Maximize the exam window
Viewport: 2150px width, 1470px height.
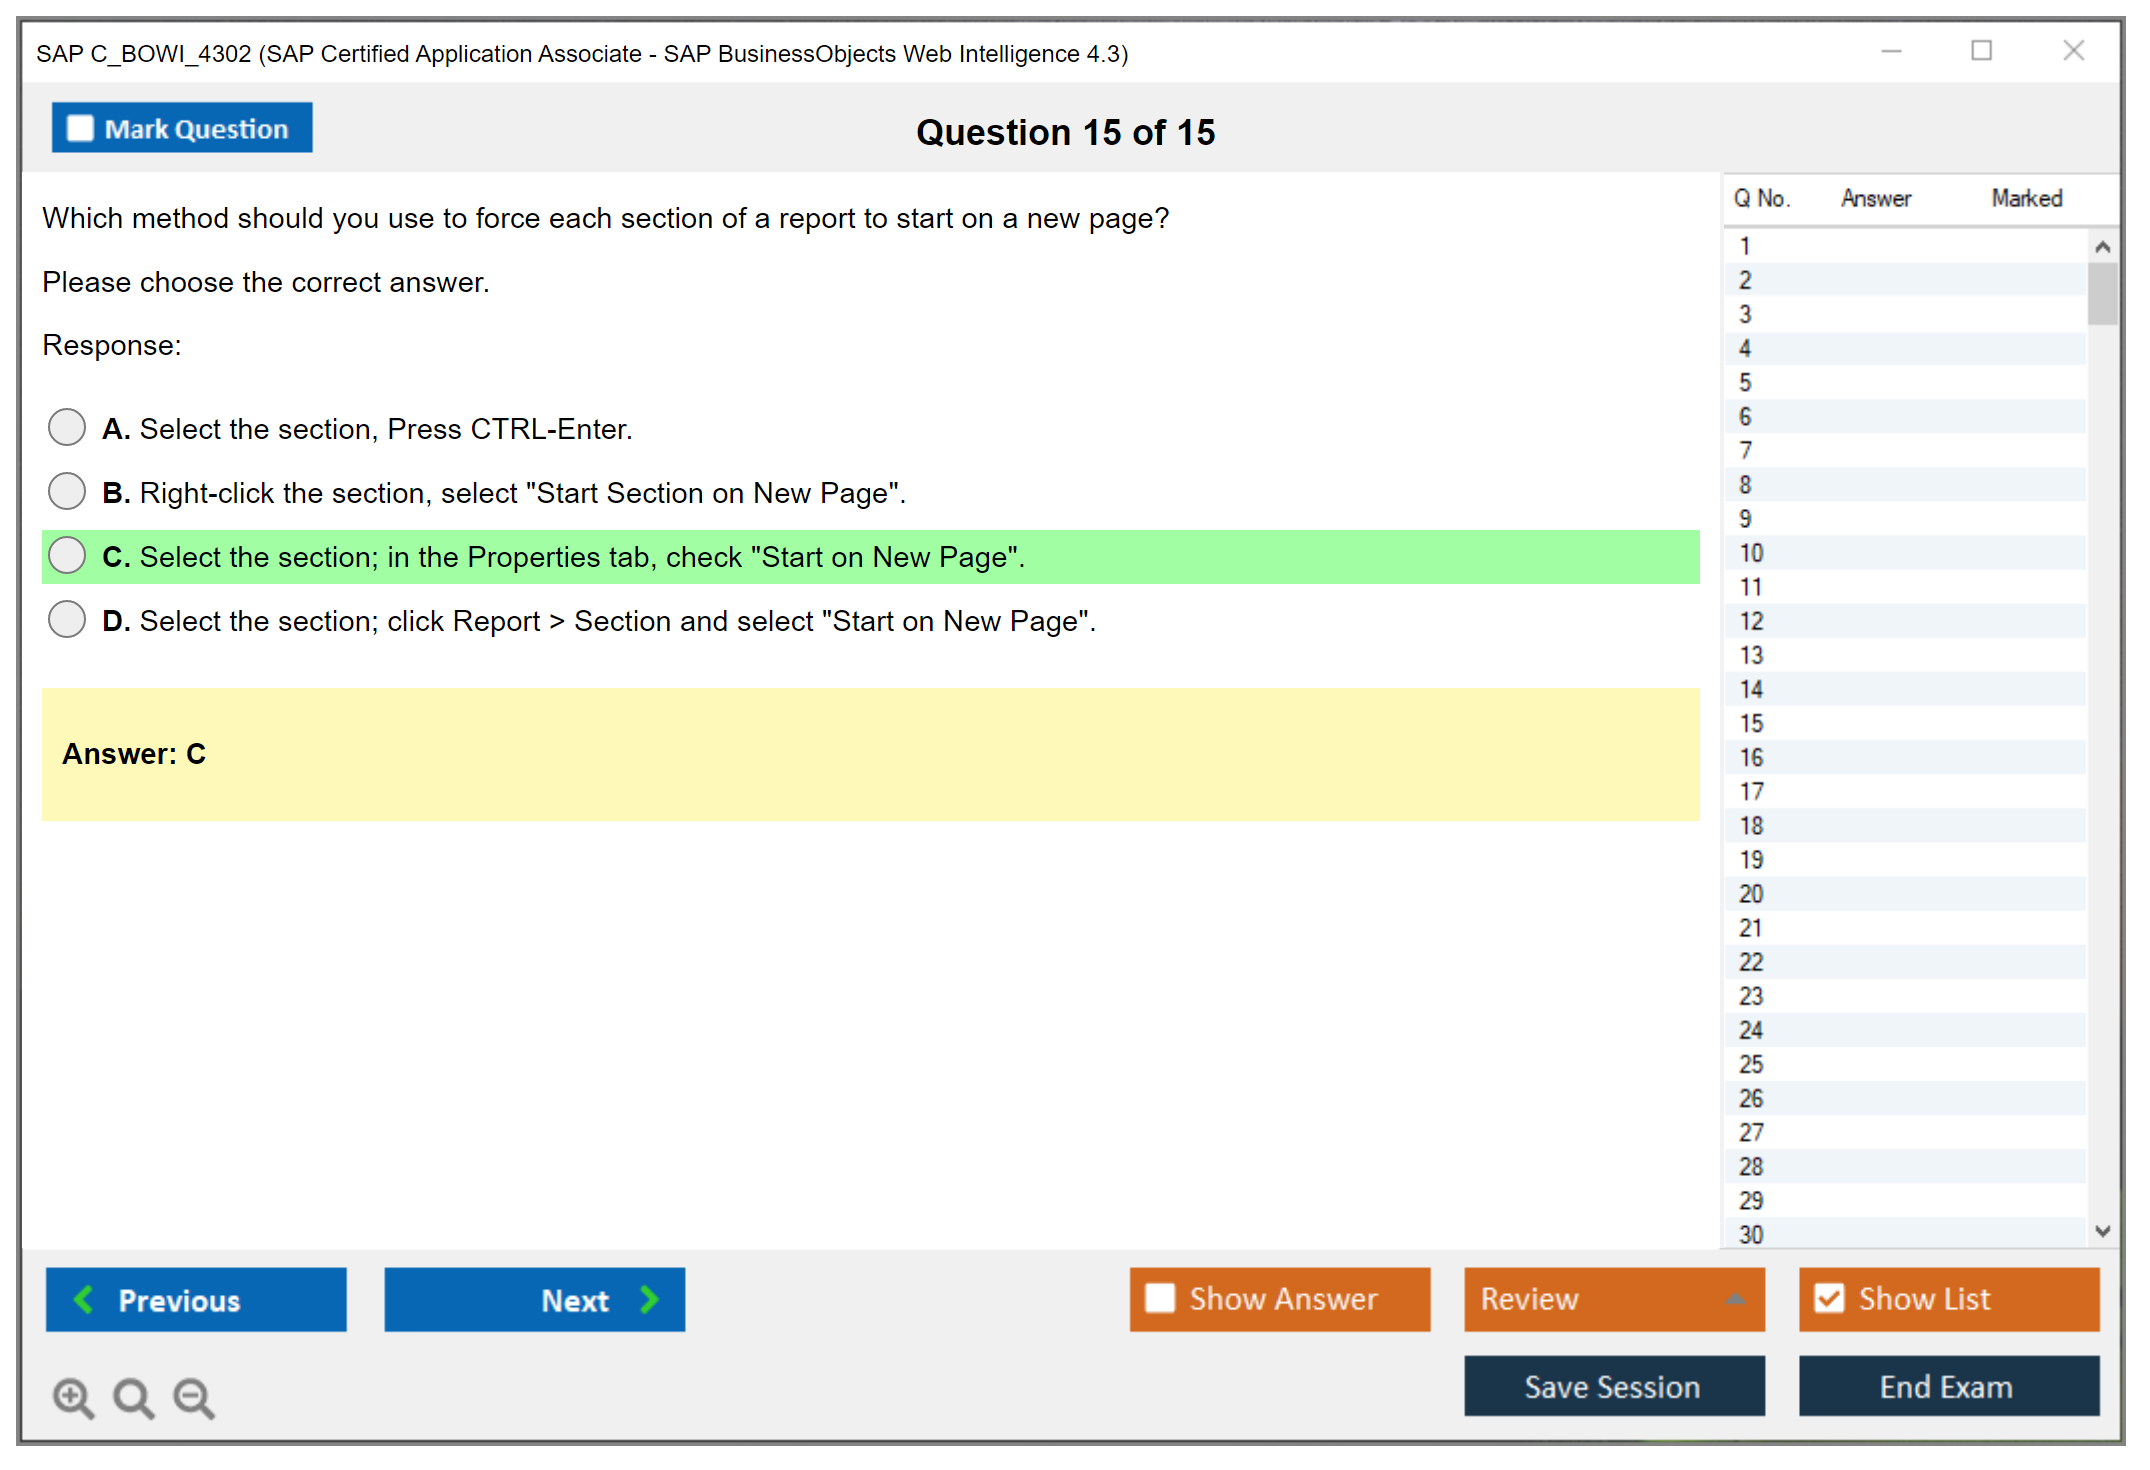1981,51
